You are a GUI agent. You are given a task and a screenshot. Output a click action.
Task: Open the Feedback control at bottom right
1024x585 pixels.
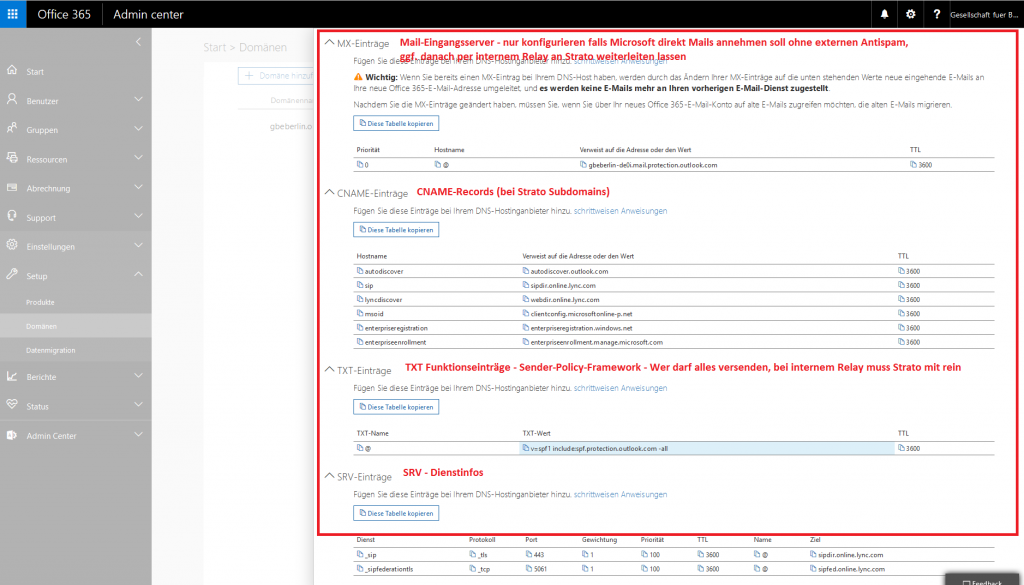click(x=981, y=580)
